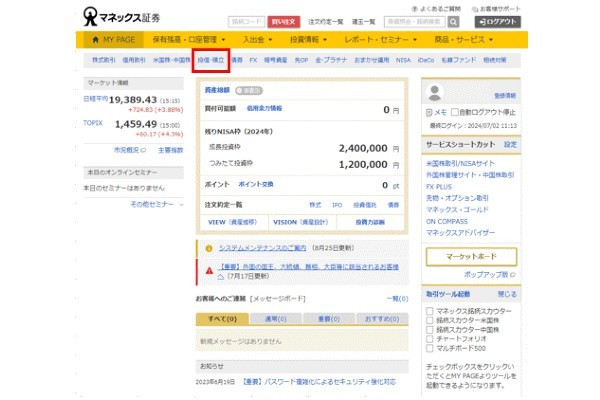The image size is (600, 400).
Task: Open システムメンテナンスのご案内 notice
Action: click(x=262, y=248)
